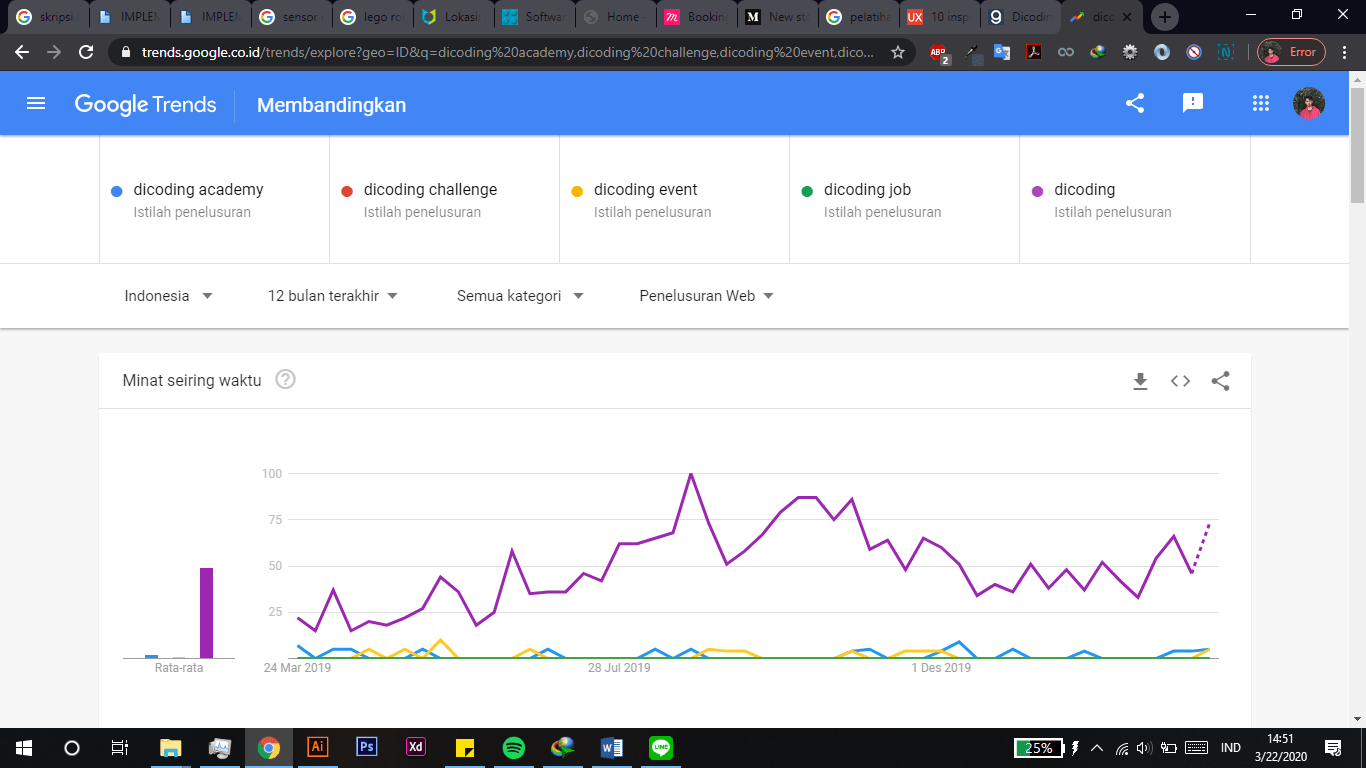This screenshot has height=768, width=1366.
Task: Reload the page
Action: tap(86, 52)
